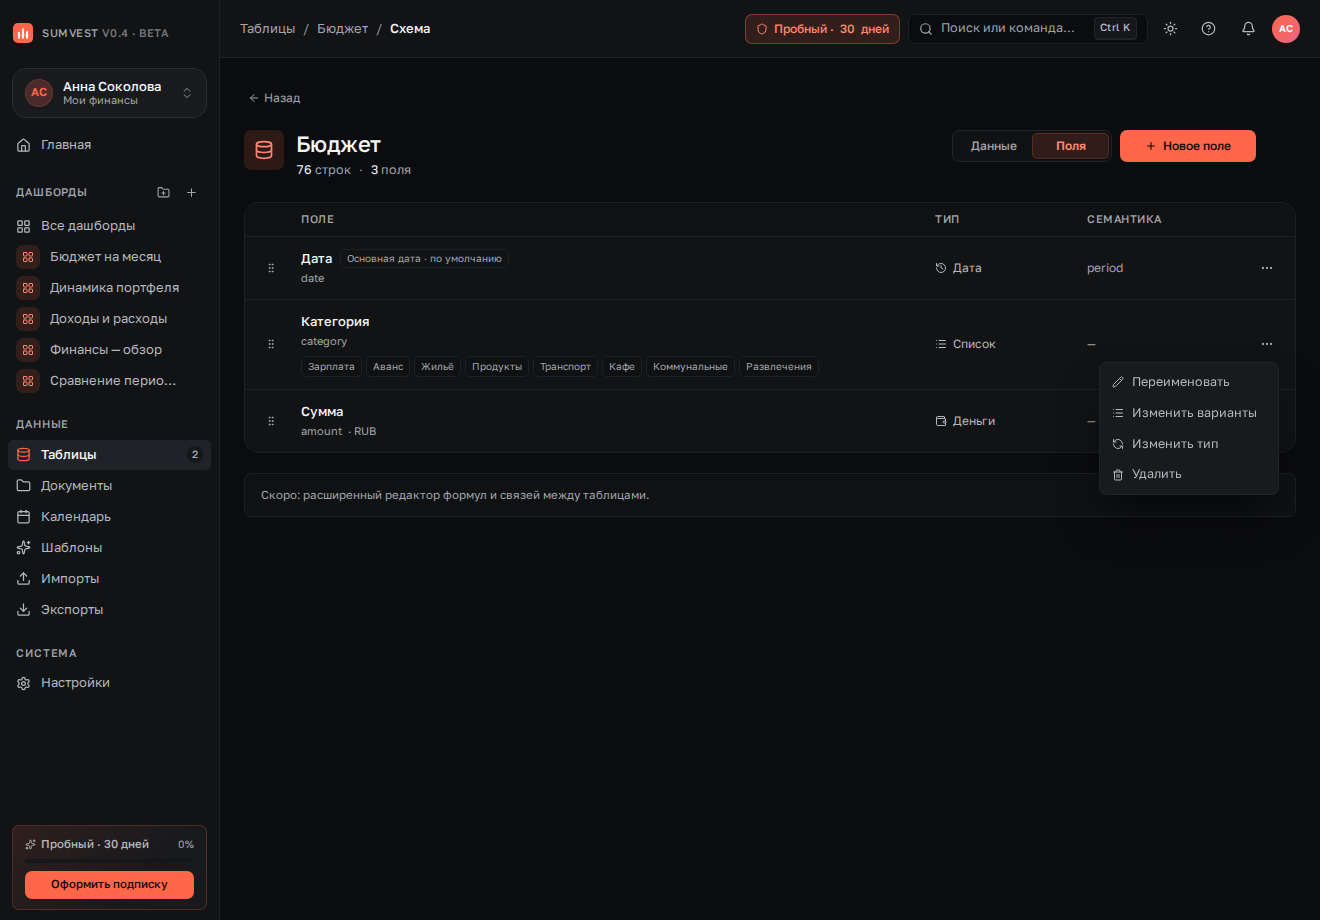Screen dimensions: 1320x920
Task: Click Оформить подписку button
Action: click(x=109, y=884)
